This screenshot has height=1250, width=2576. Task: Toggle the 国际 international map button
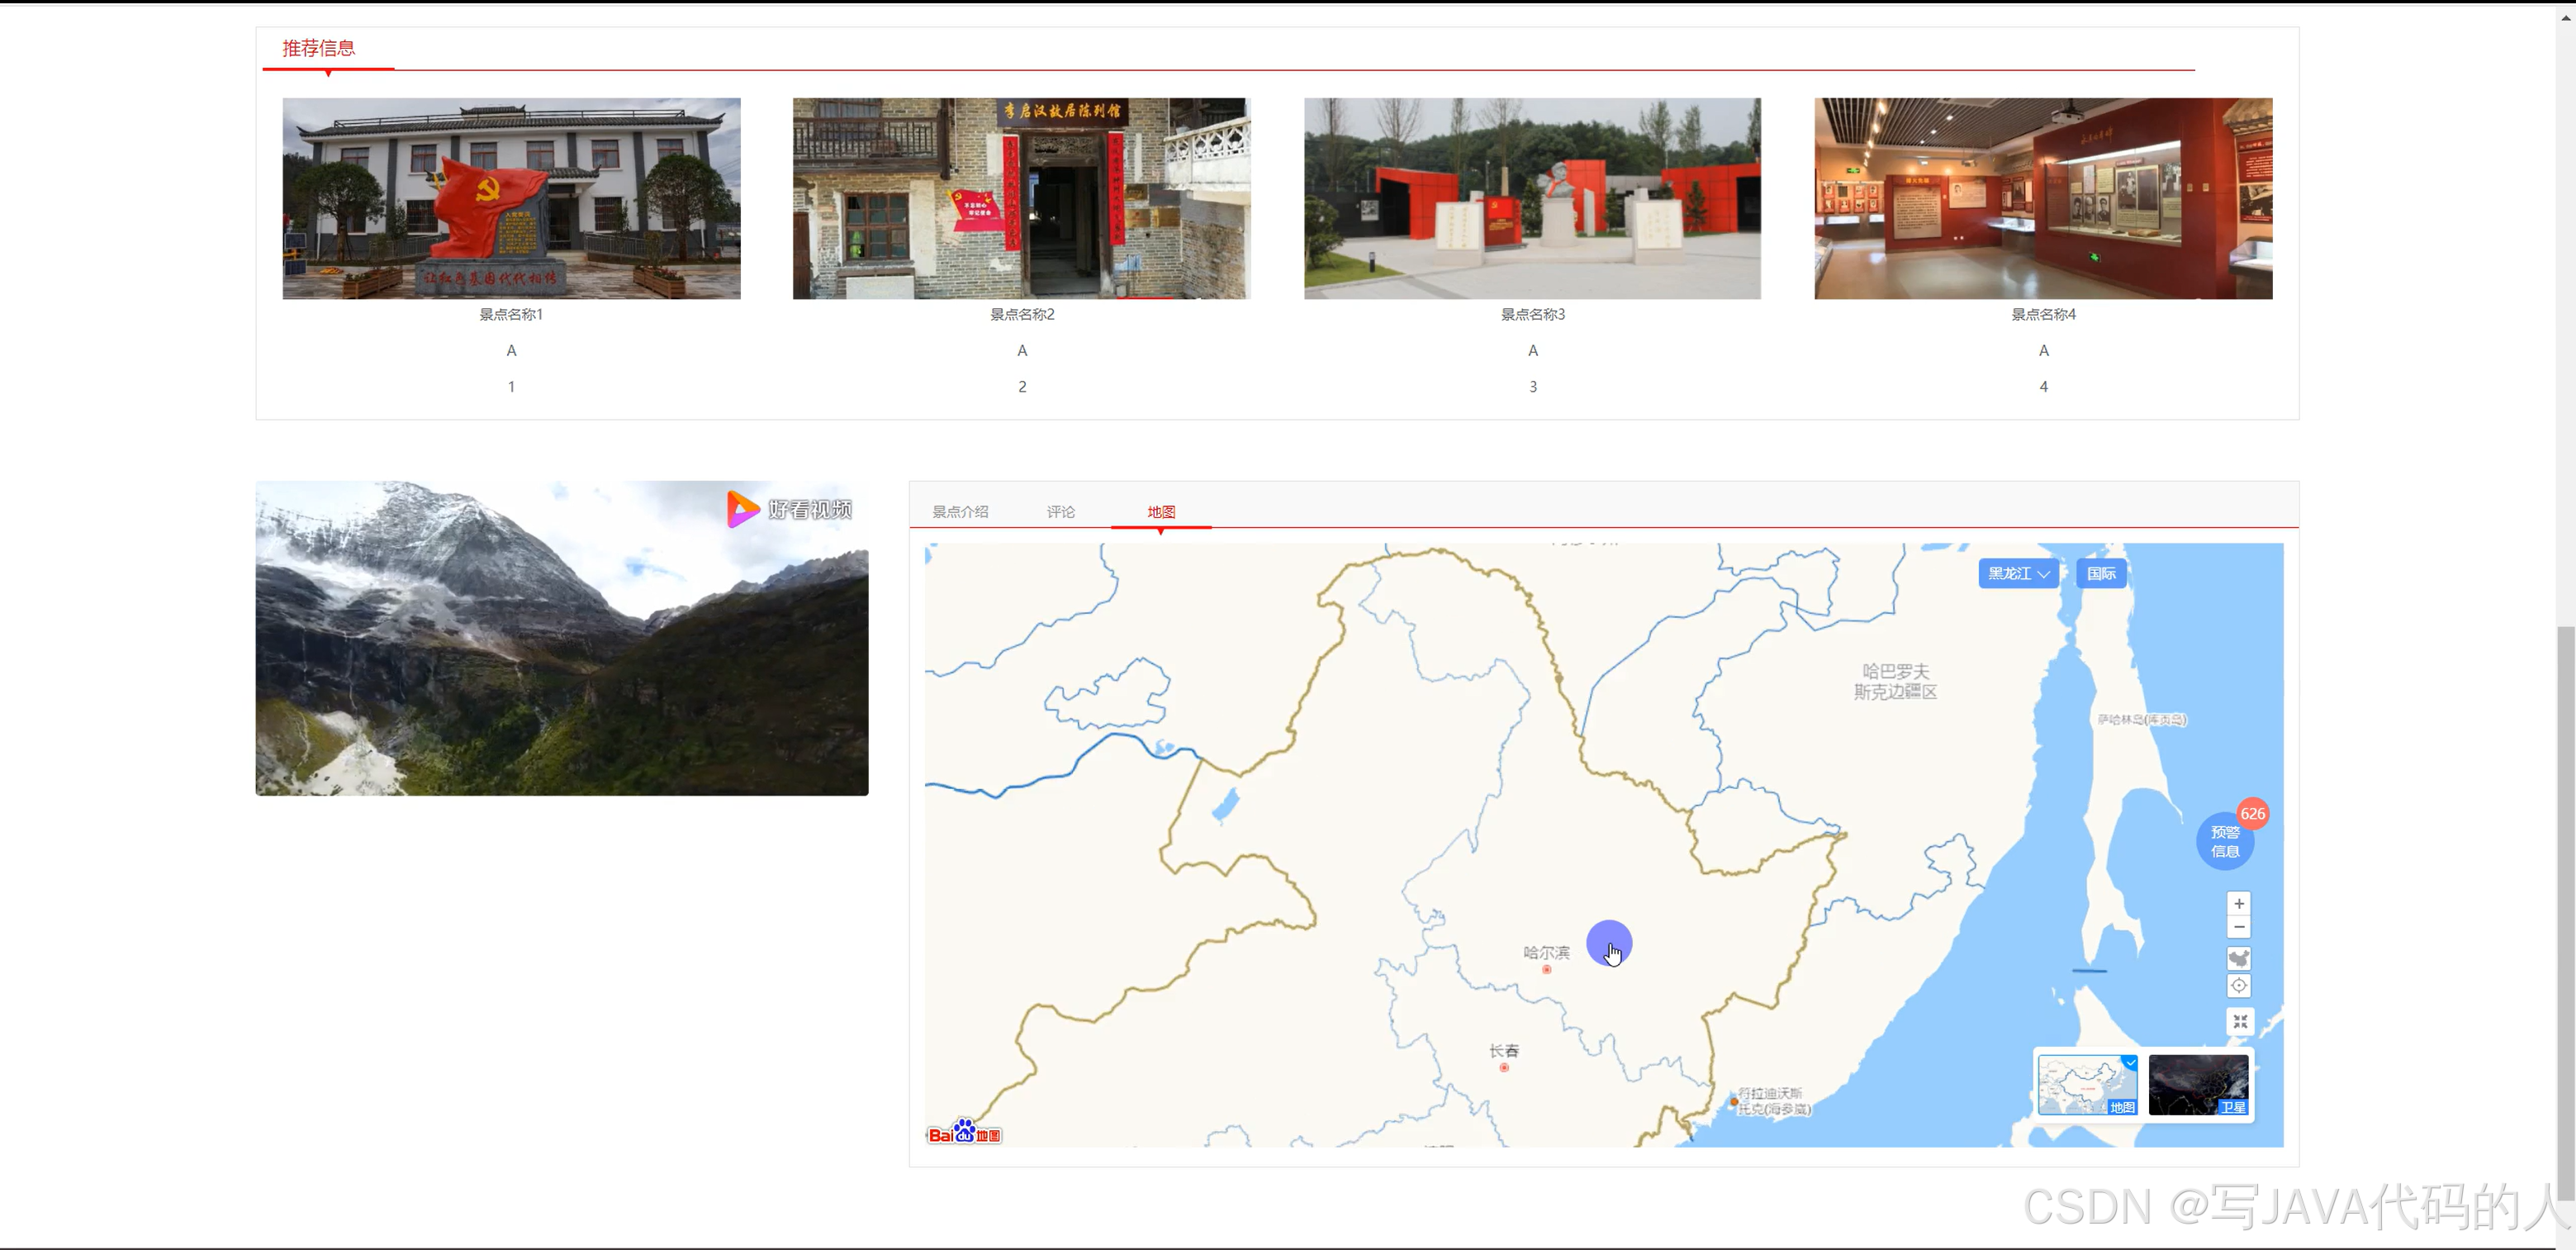[2100, 573]
